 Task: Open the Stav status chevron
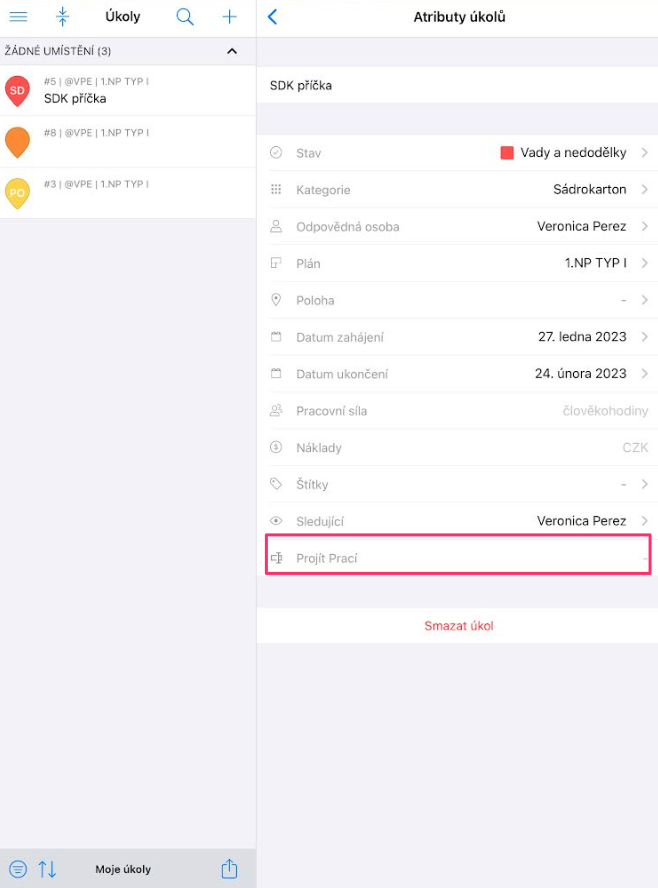click(x=644, y=152)
